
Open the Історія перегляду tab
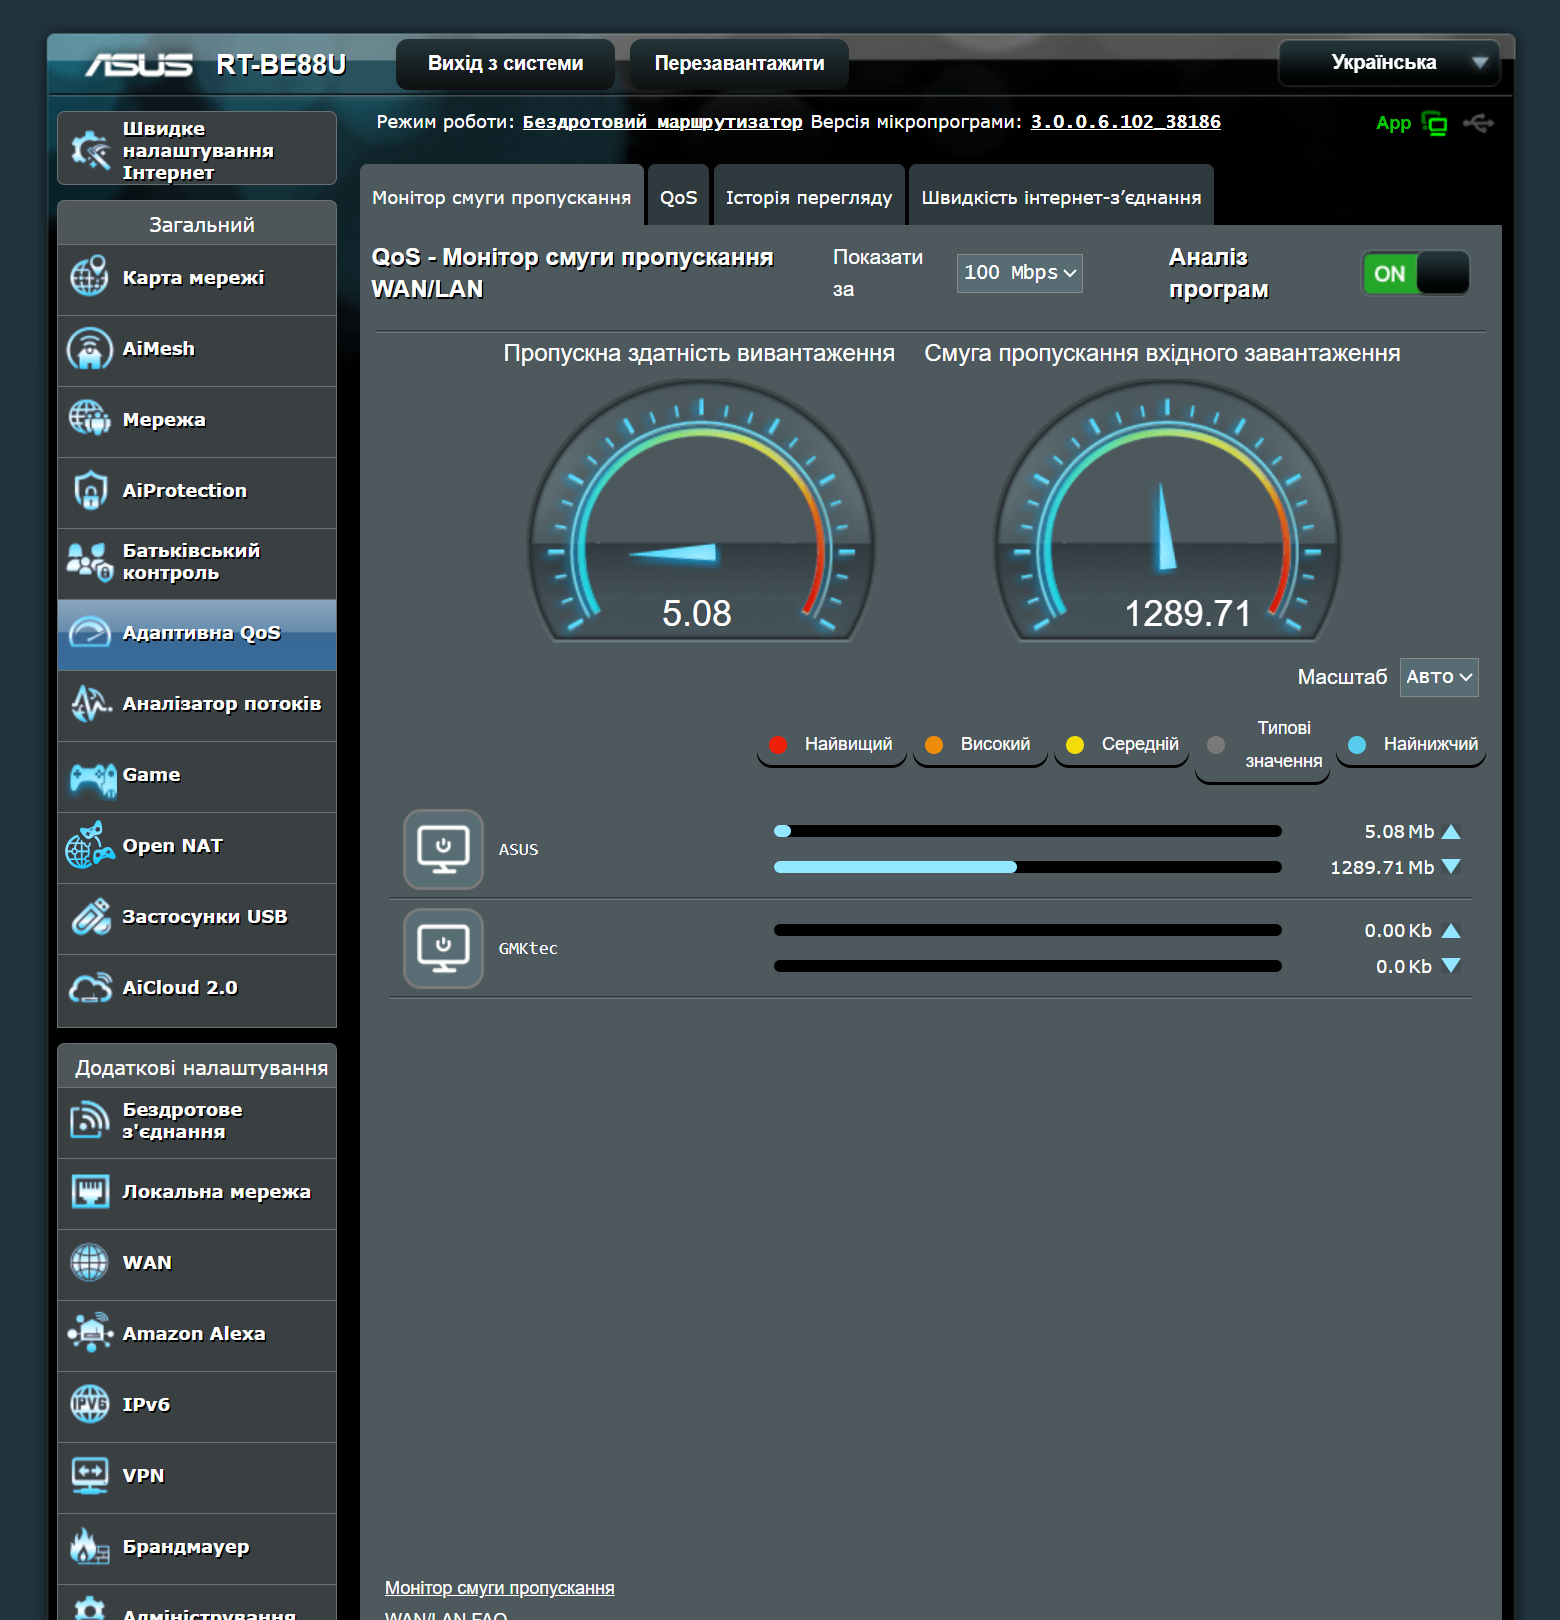808,197
